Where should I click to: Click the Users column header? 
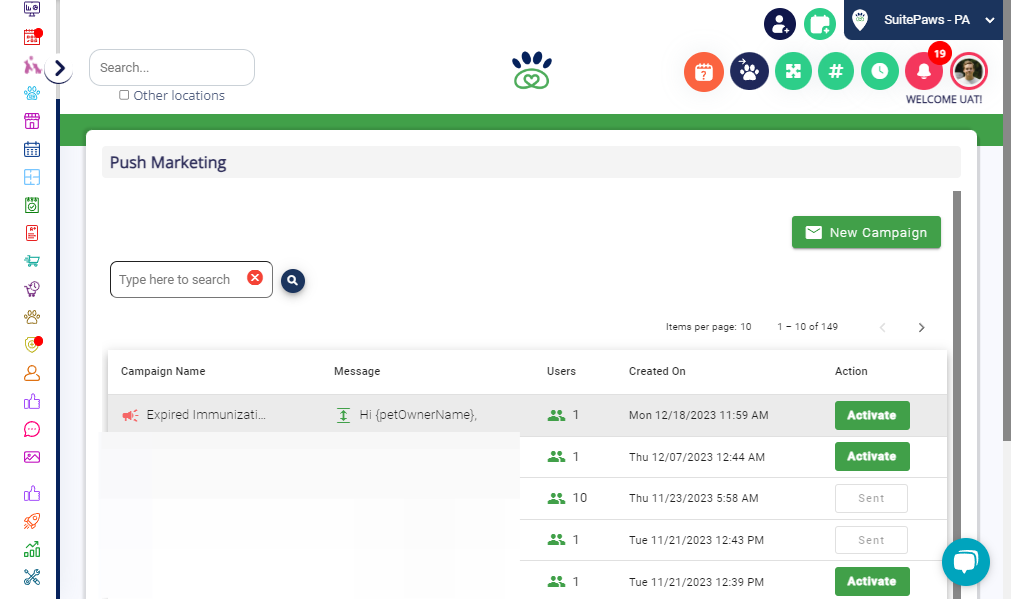pyautogui.click(x=561, y=371)
